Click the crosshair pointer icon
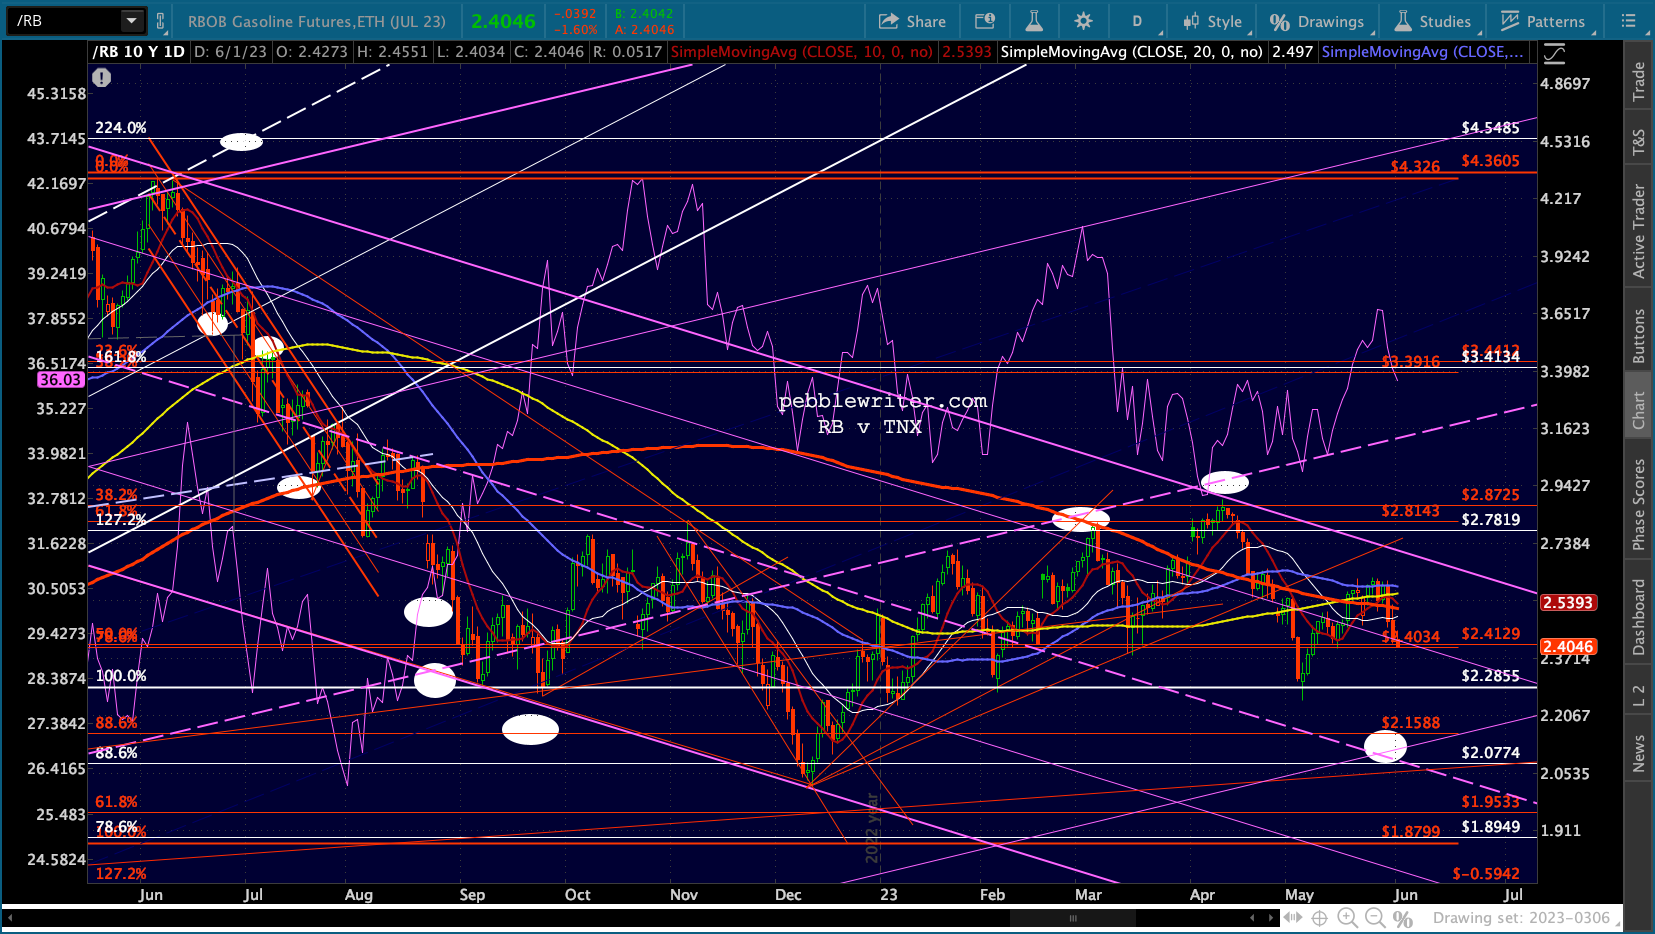The image size is (1655, 934). (1320, 918)
